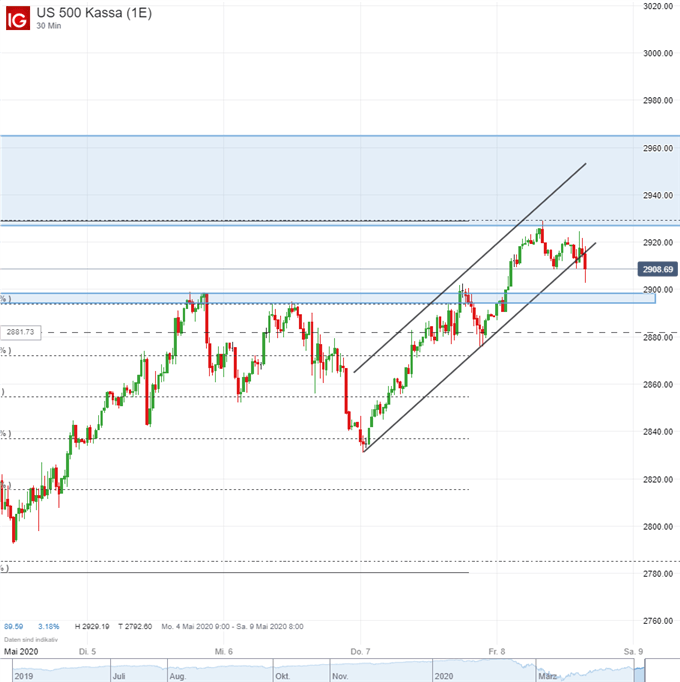The image size is (680, 682).
Task: Click the current price tag 2908.69
Action: click(657, 269)
